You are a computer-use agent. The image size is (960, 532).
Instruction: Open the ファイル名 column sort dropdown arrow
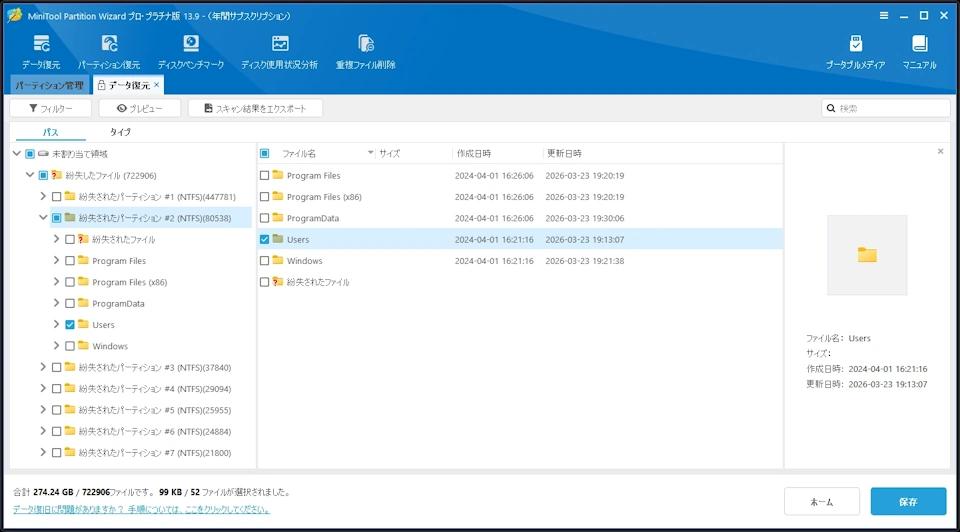pyautogui.click(x=370, y=152)
